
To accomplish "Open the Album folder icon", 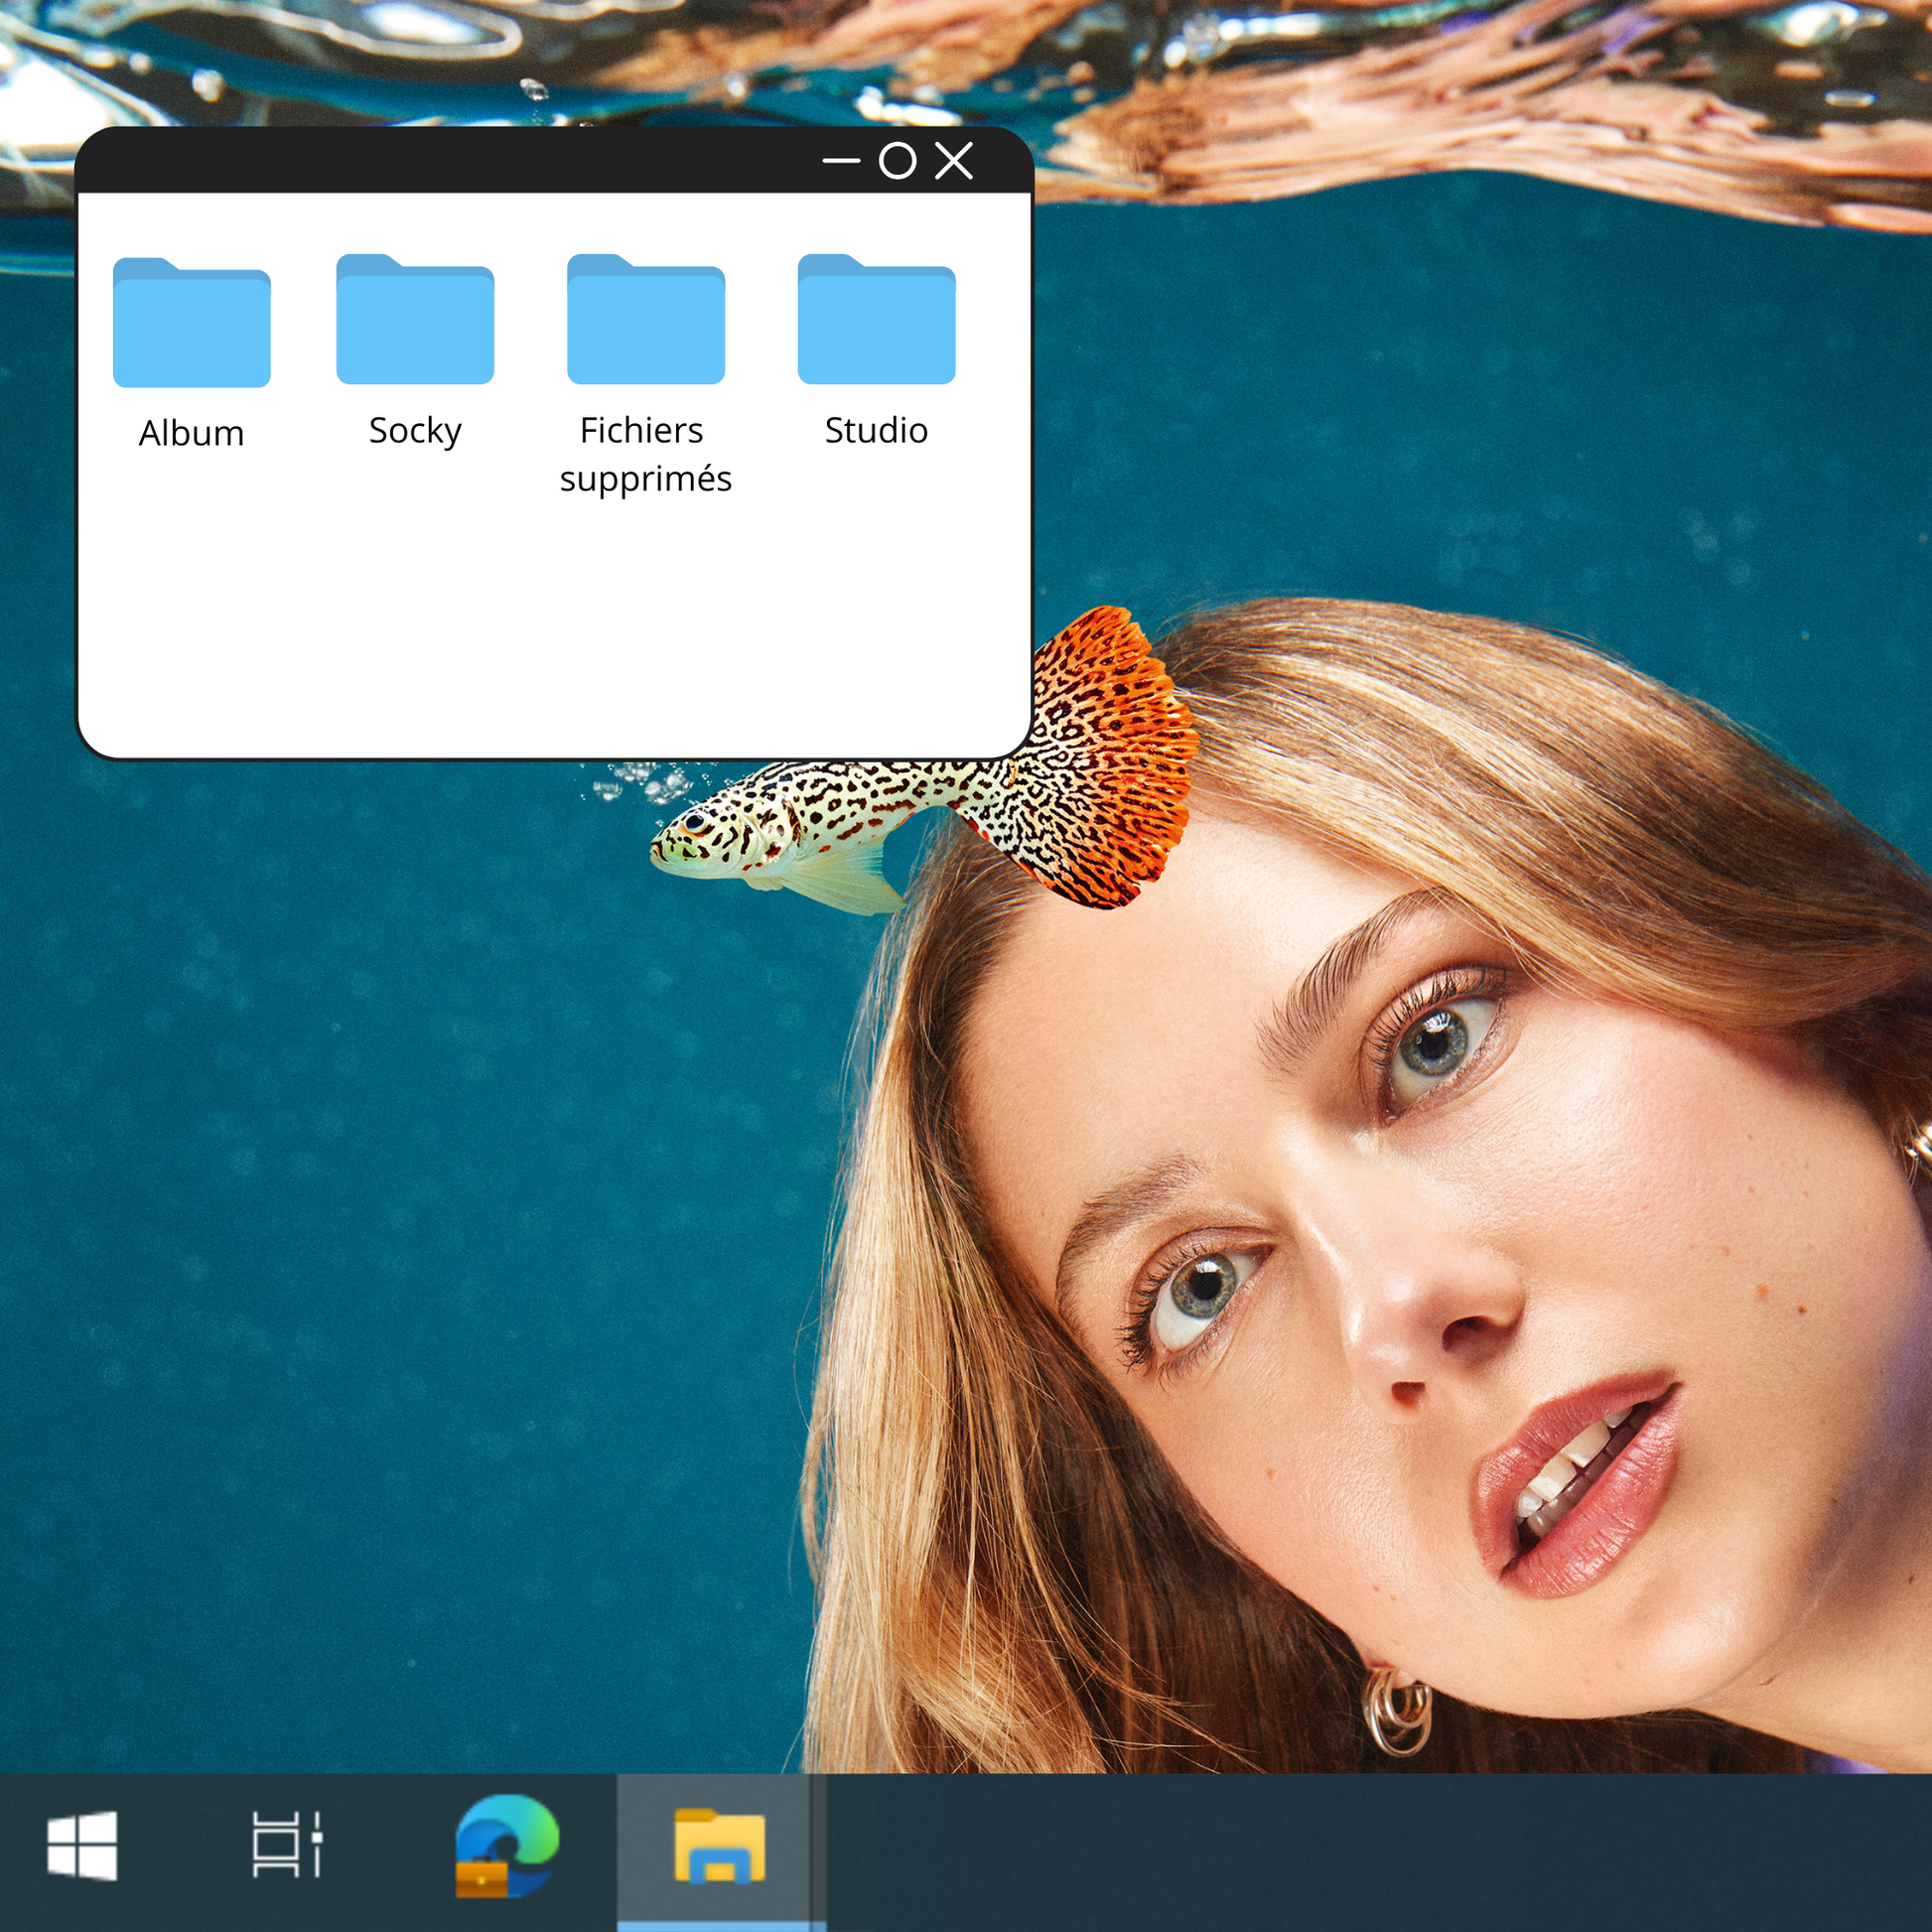I will coord(191,322).
